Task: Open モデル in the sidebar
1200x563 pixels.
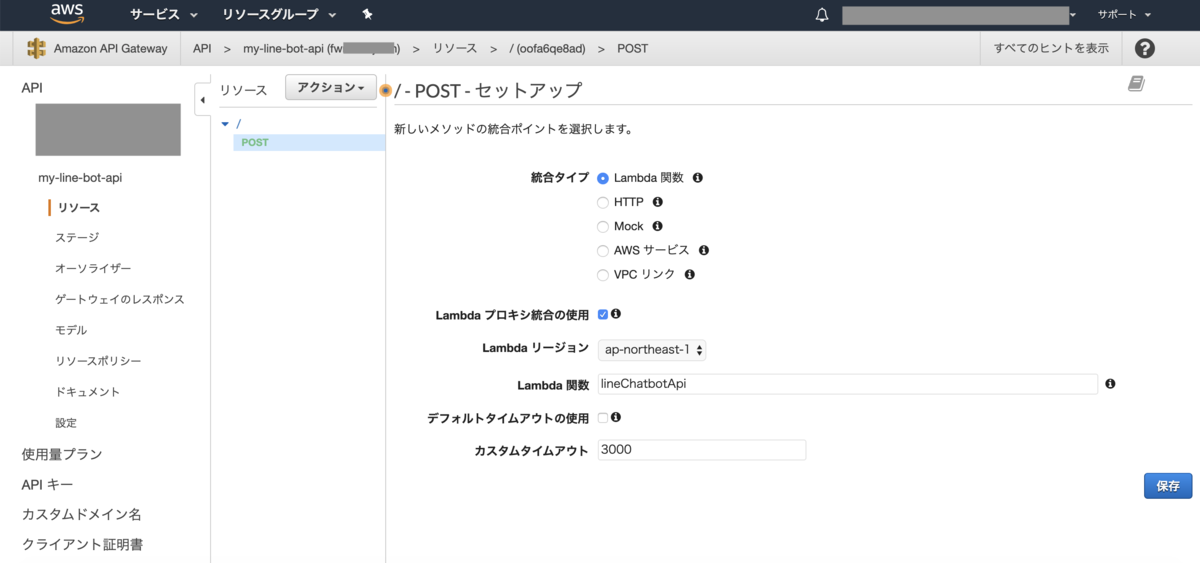Action: (71, 330)
